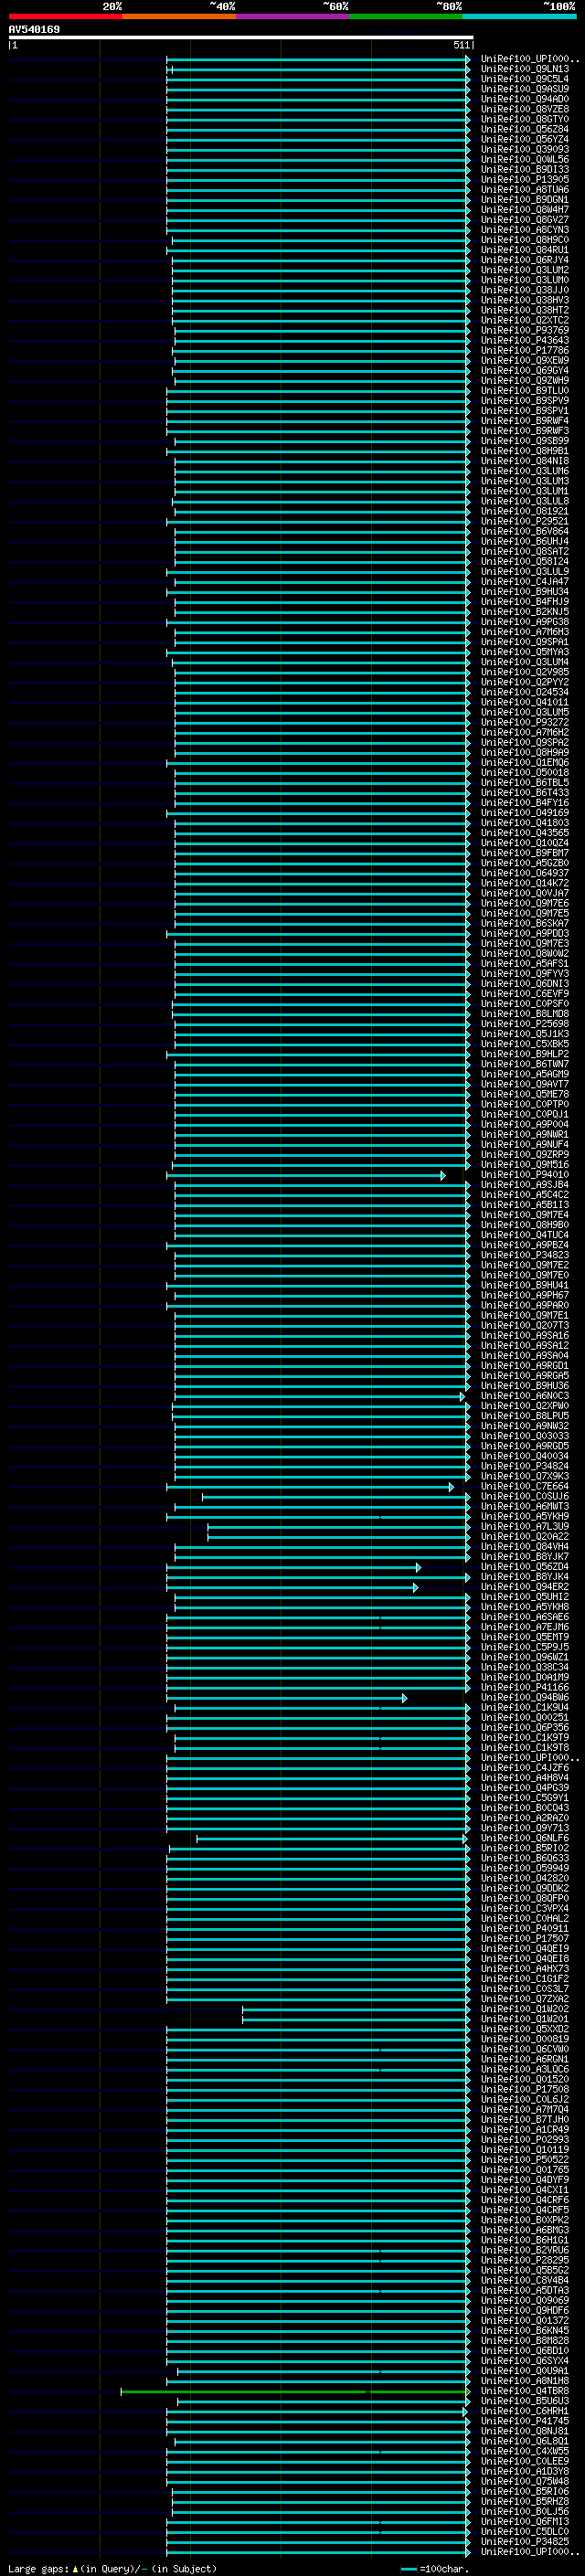Click UniRef100_Q4TBR8 label
The height and width of the screenshot is (2576, 585).
coord(525,2392)
